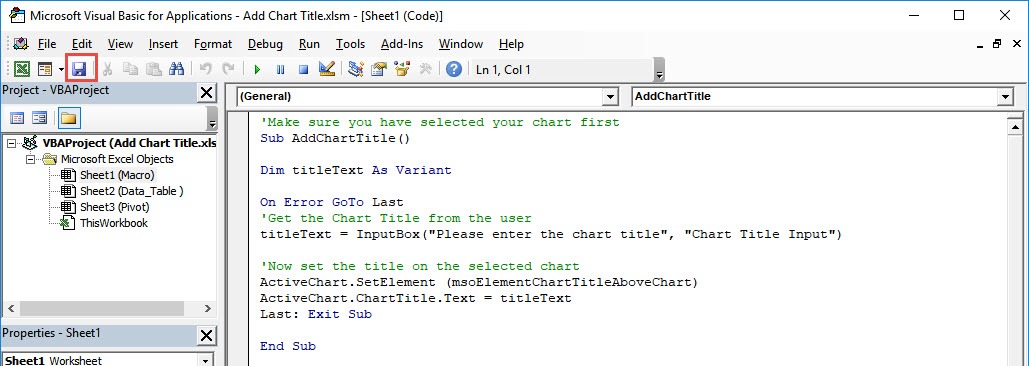Select ThisWorkbook in project tree
The image size is (1029, 366).
pyautogui.click(x=114, y=223)
